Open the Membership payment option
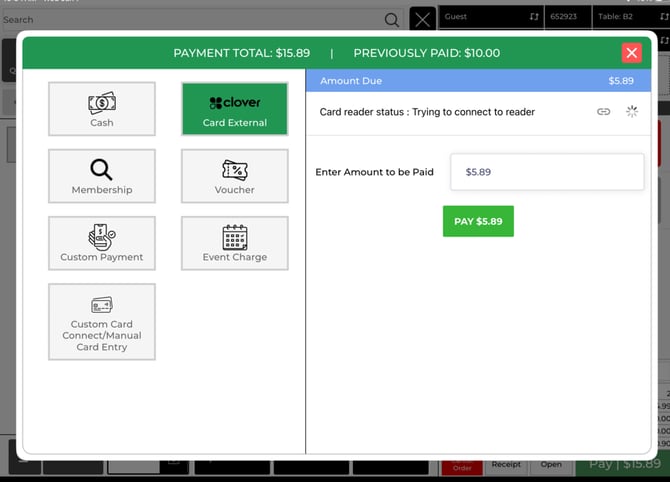Viewport: 670px width, 482px height. (x=102, y=176)
